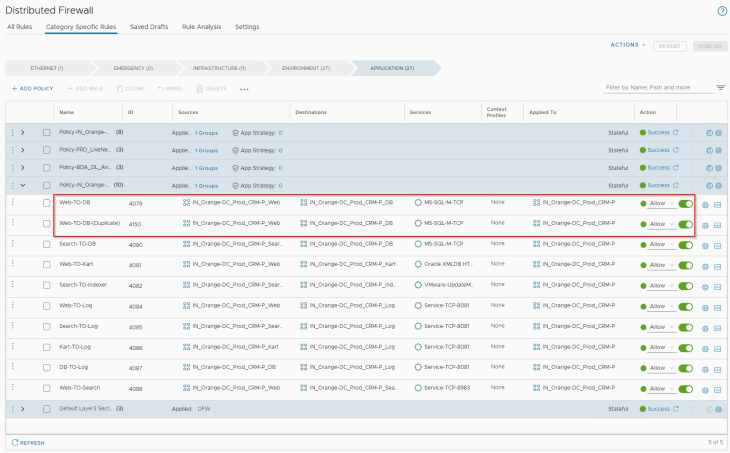Toggle off the Search-TO-Log rule
Image resolution: width=730 pixels, height=453 pixels.
click(685, 326)
